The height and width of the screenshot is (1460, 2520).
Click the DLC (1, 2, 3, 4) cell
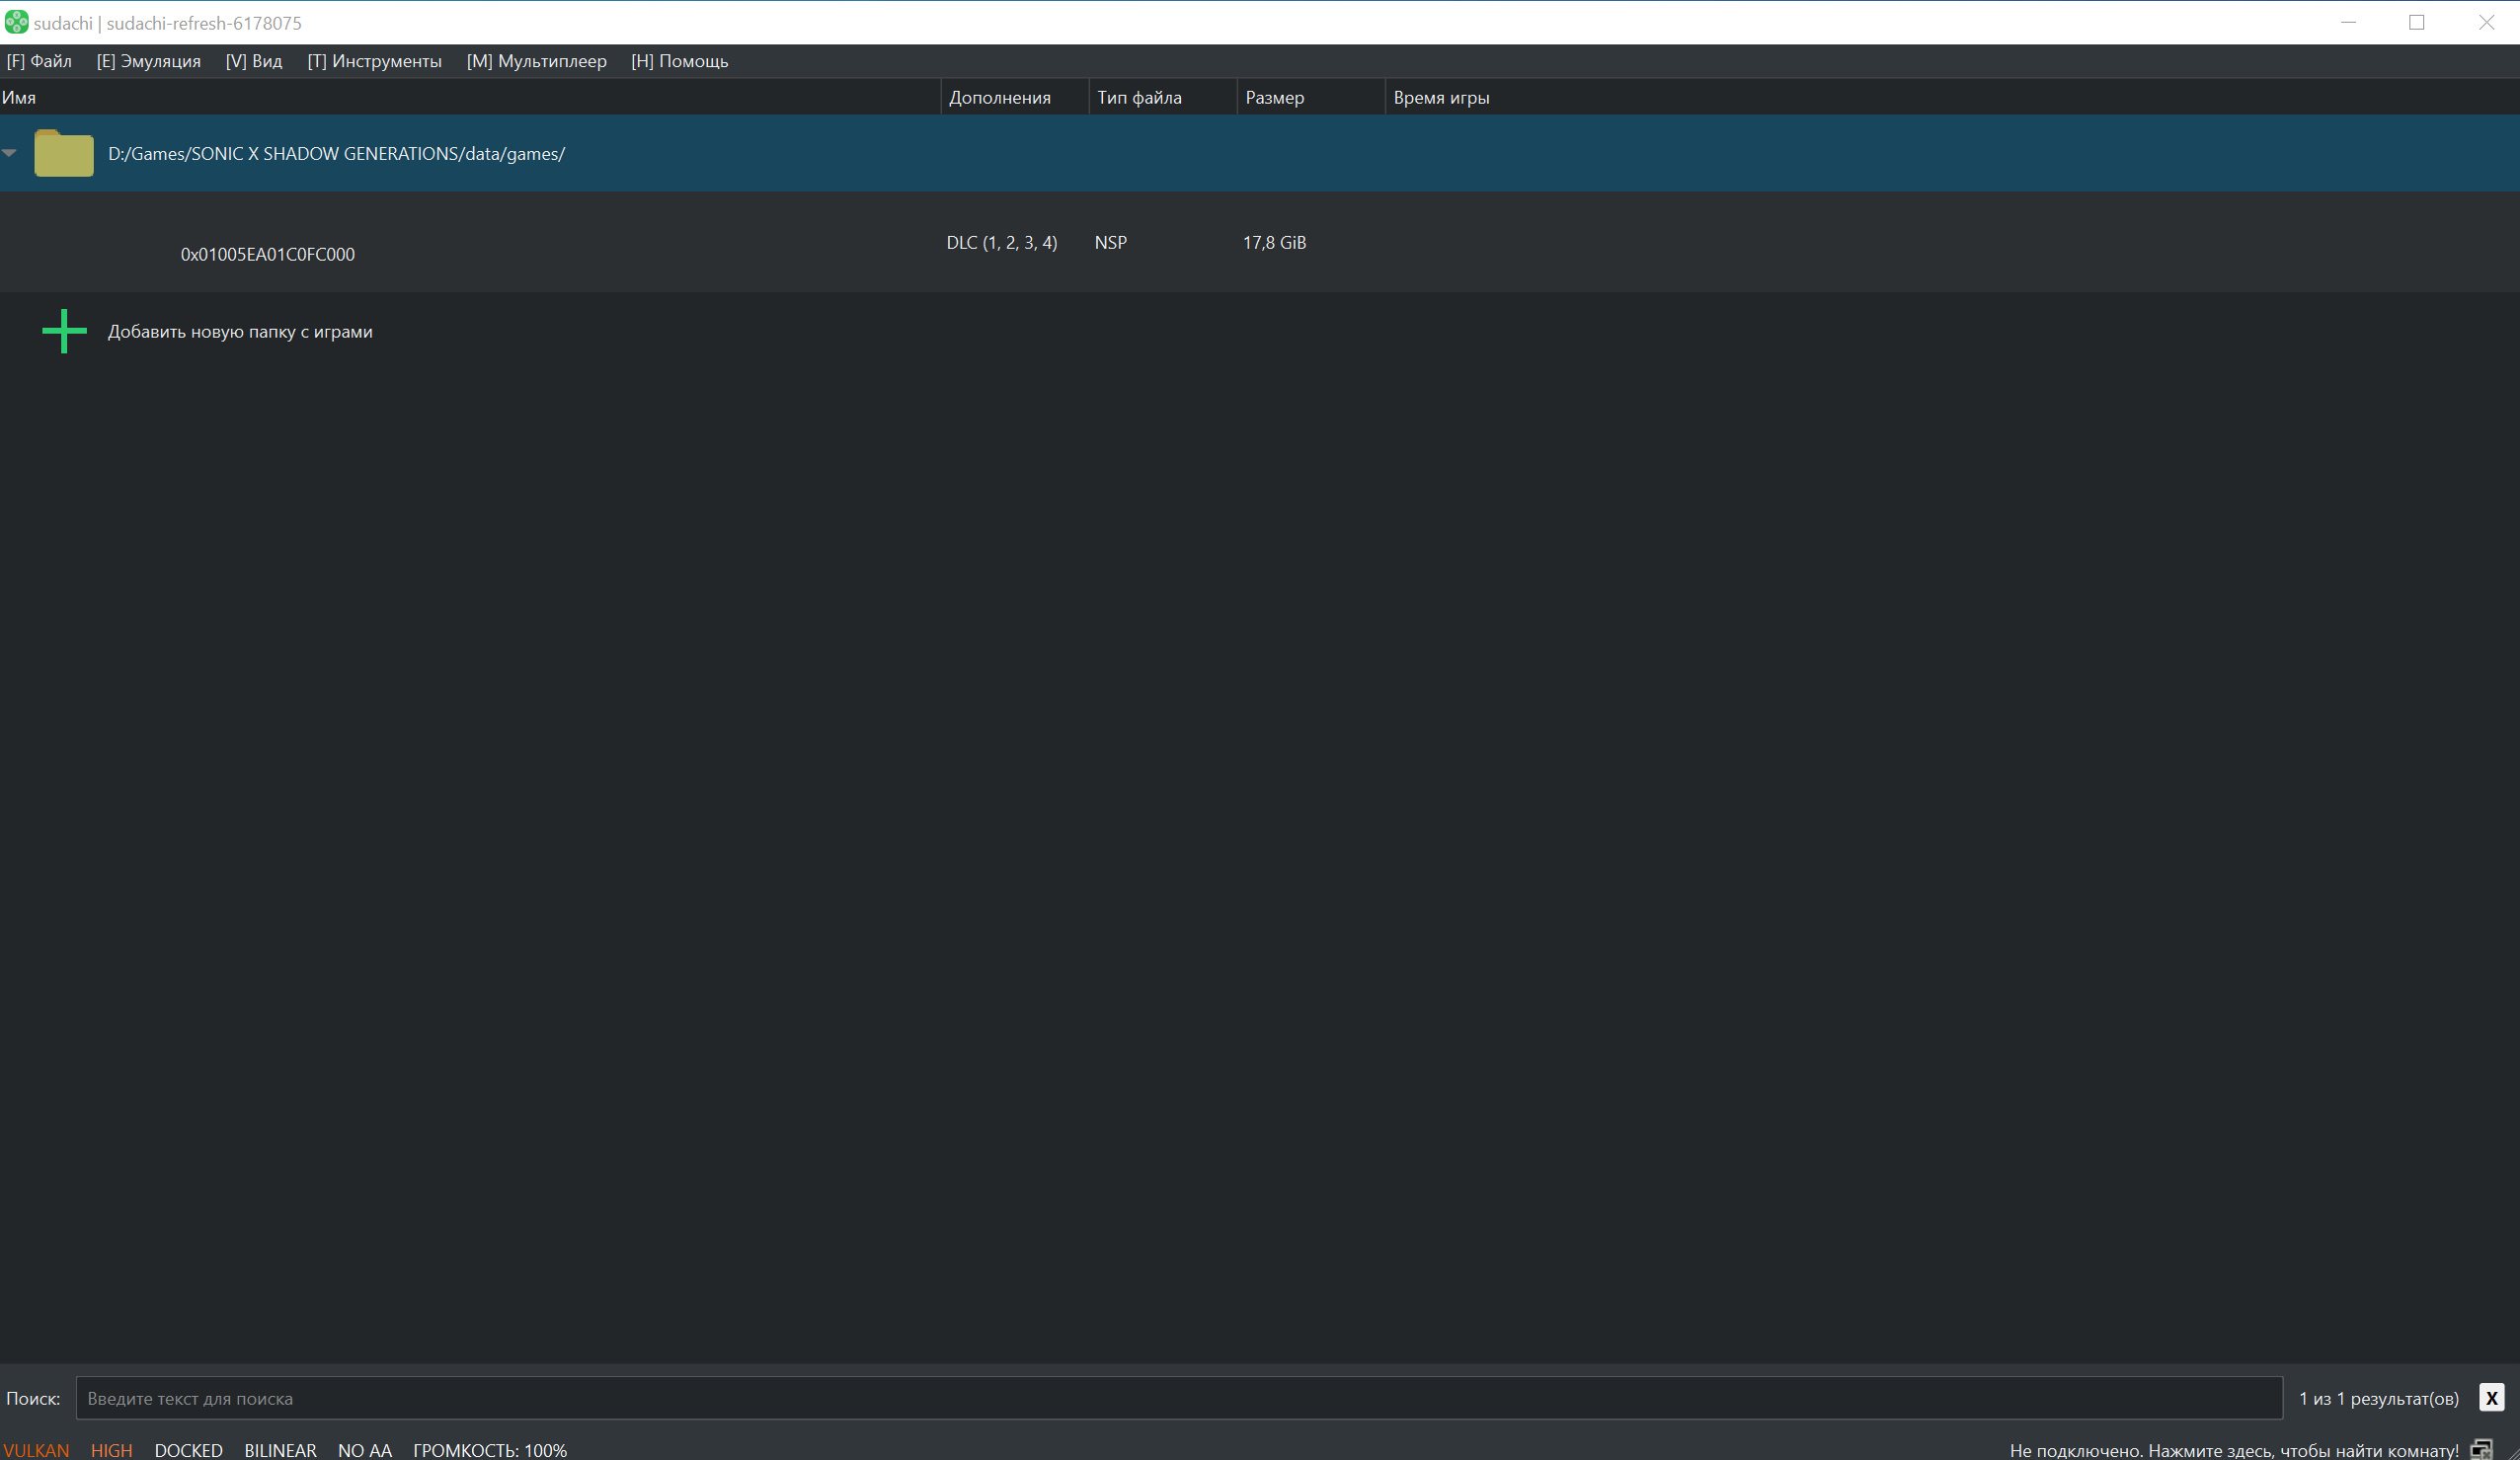point(1001,242)
